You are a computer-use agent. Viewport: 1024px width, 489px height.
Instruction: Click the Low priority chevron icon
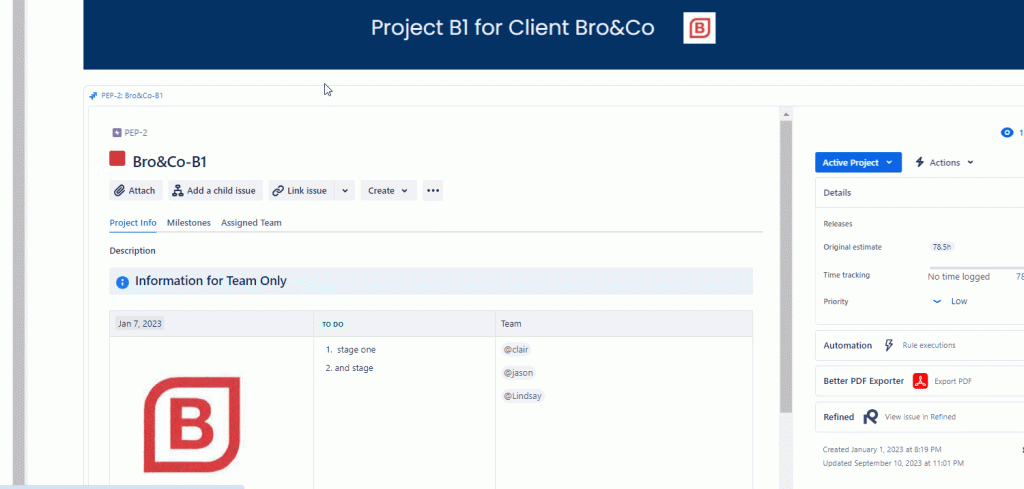pyautogui.click(x=937, y=302)
